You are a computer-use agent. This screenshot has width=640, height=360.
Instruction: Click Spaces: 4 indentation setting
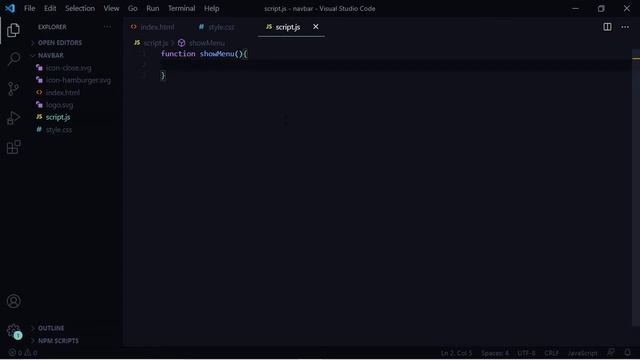tap(495, 353)
